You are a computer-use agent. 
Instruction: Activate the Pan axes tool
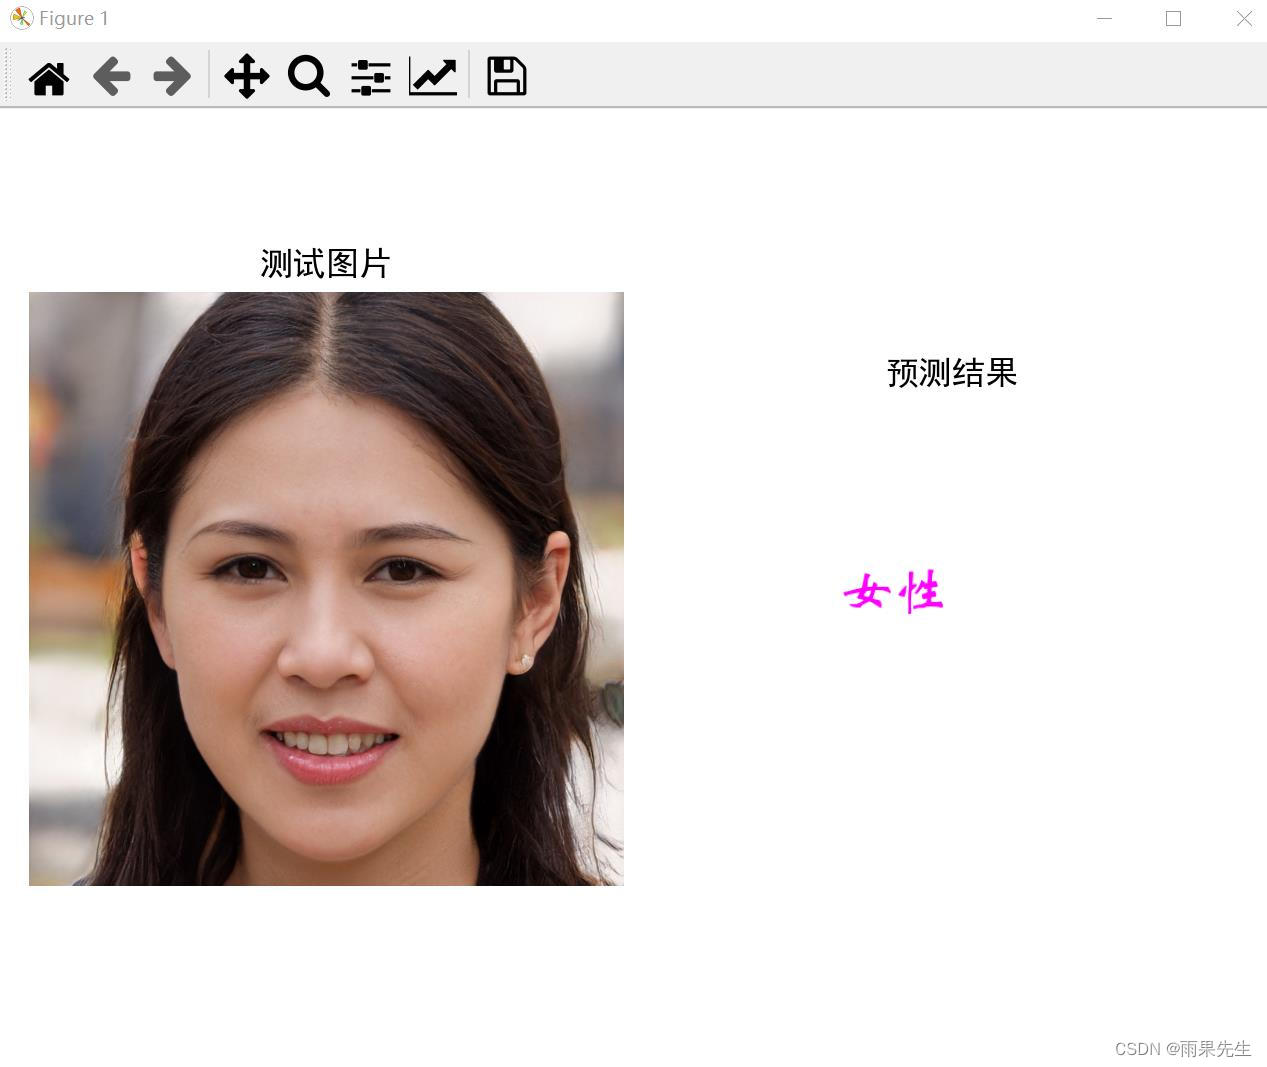[247, 76]
